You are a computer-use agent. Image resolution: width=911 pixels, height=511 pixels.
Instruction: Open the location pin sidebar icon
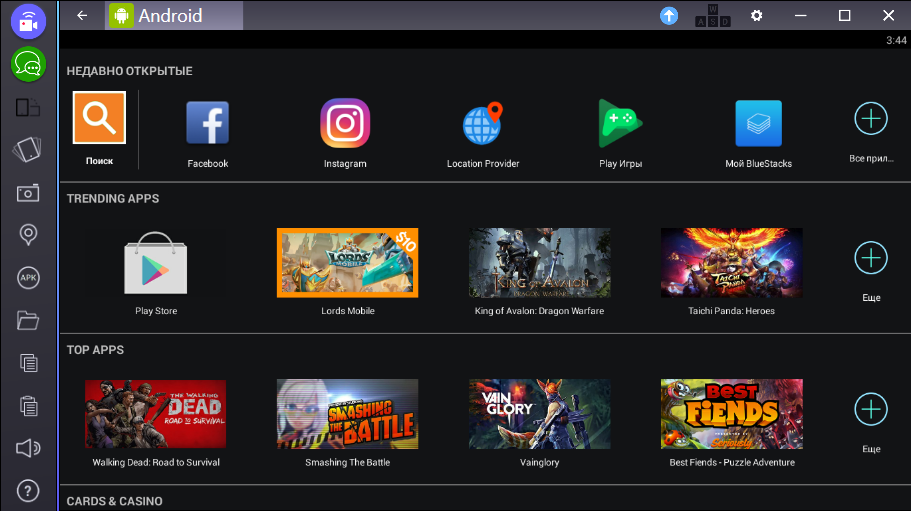click(28, 235)
